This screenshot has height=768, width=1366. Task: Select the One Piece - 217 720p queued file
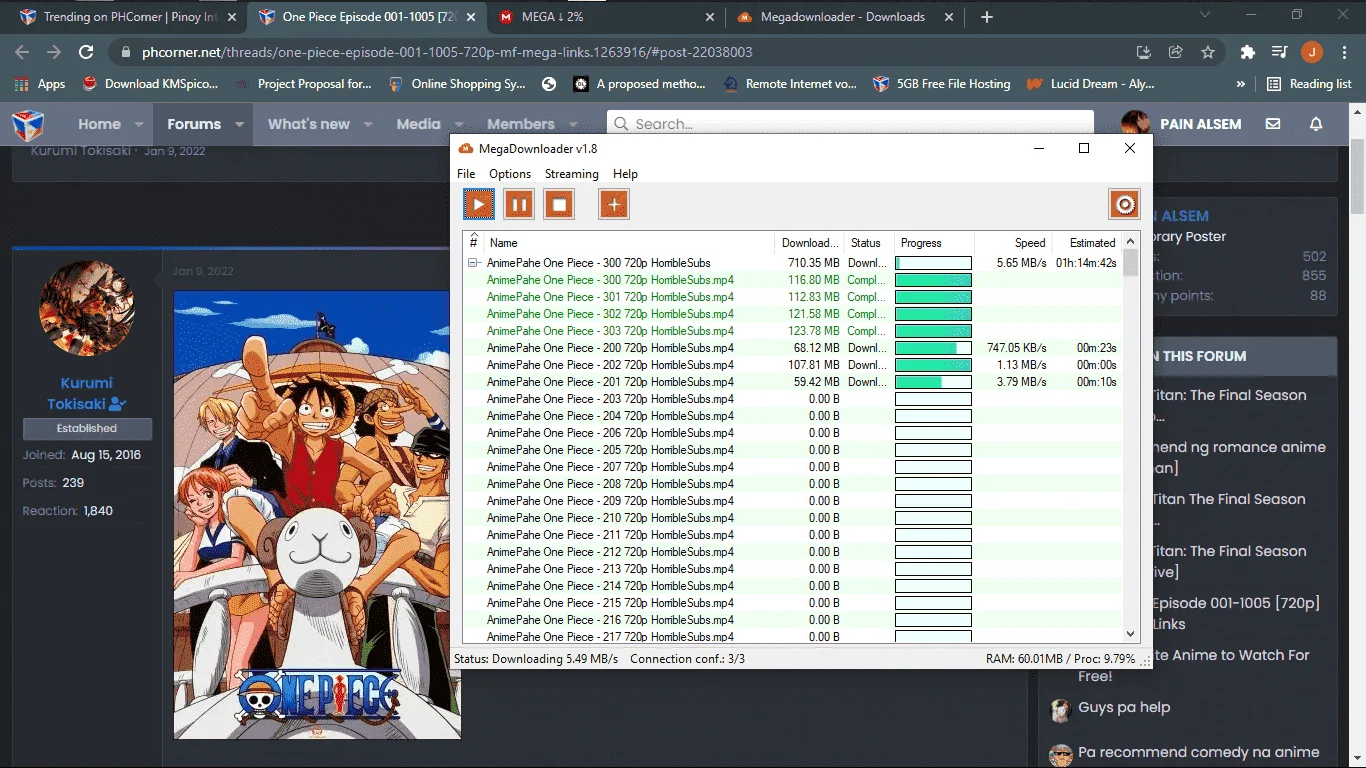point(792,636)
